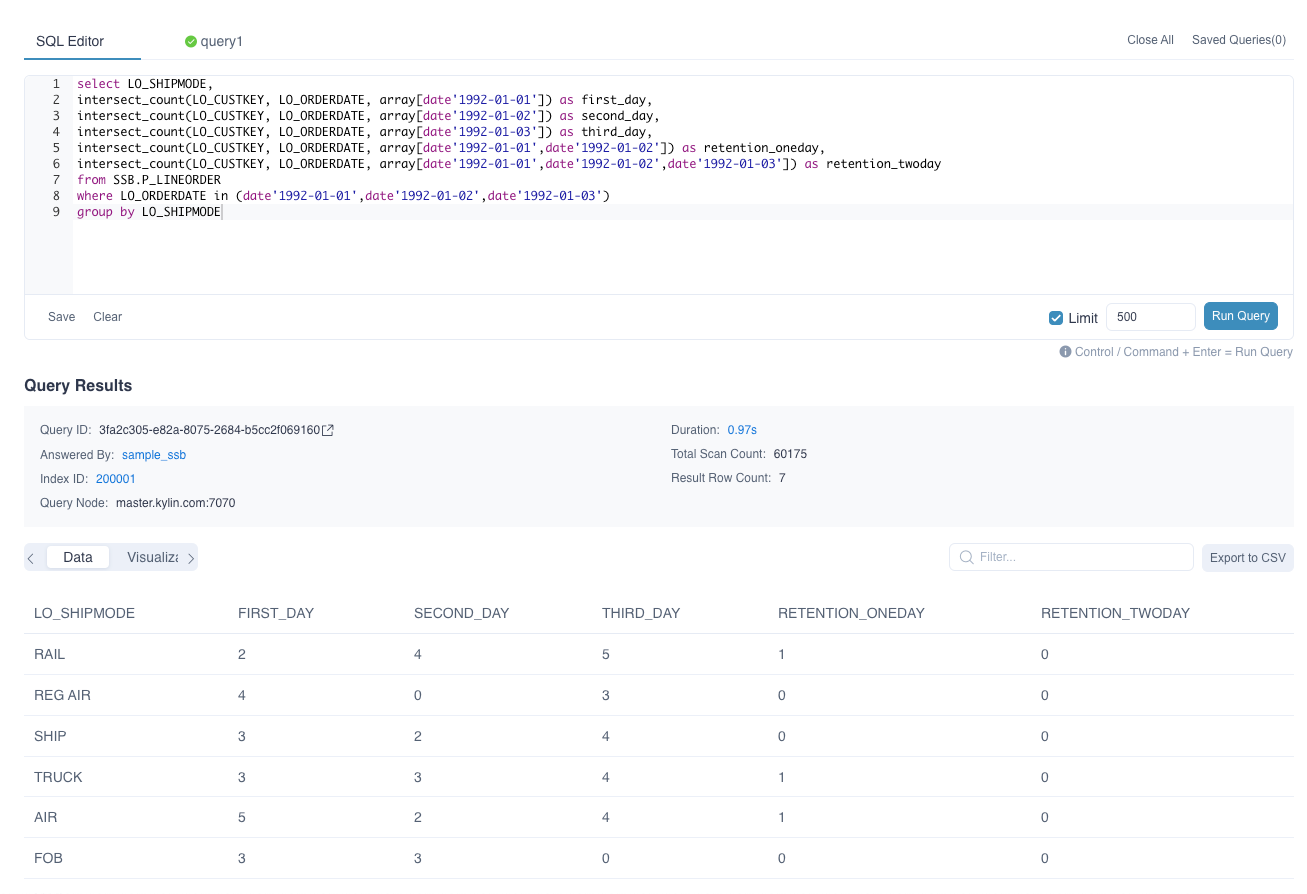Open the sample_ssb model link

tap(154, 455)
